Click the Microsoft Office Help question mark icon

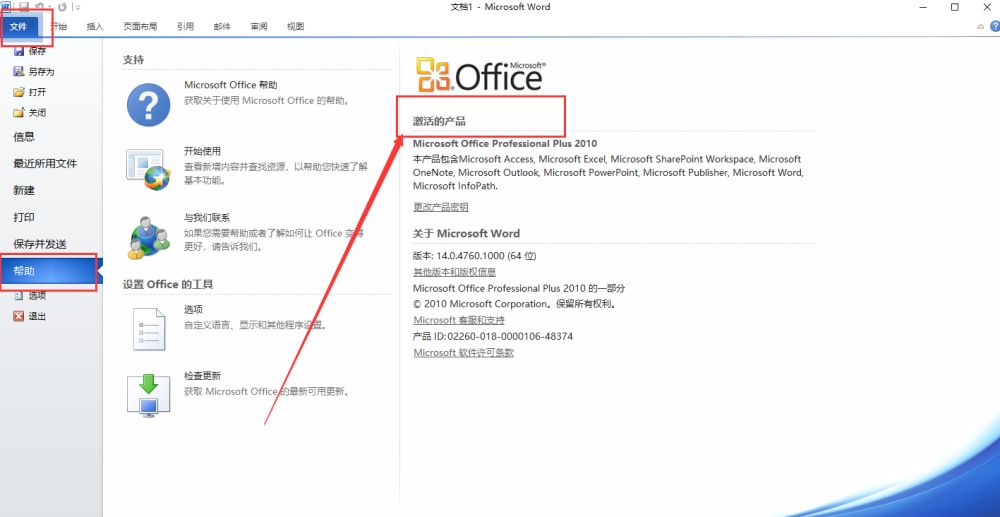click(x=149, y=104)
